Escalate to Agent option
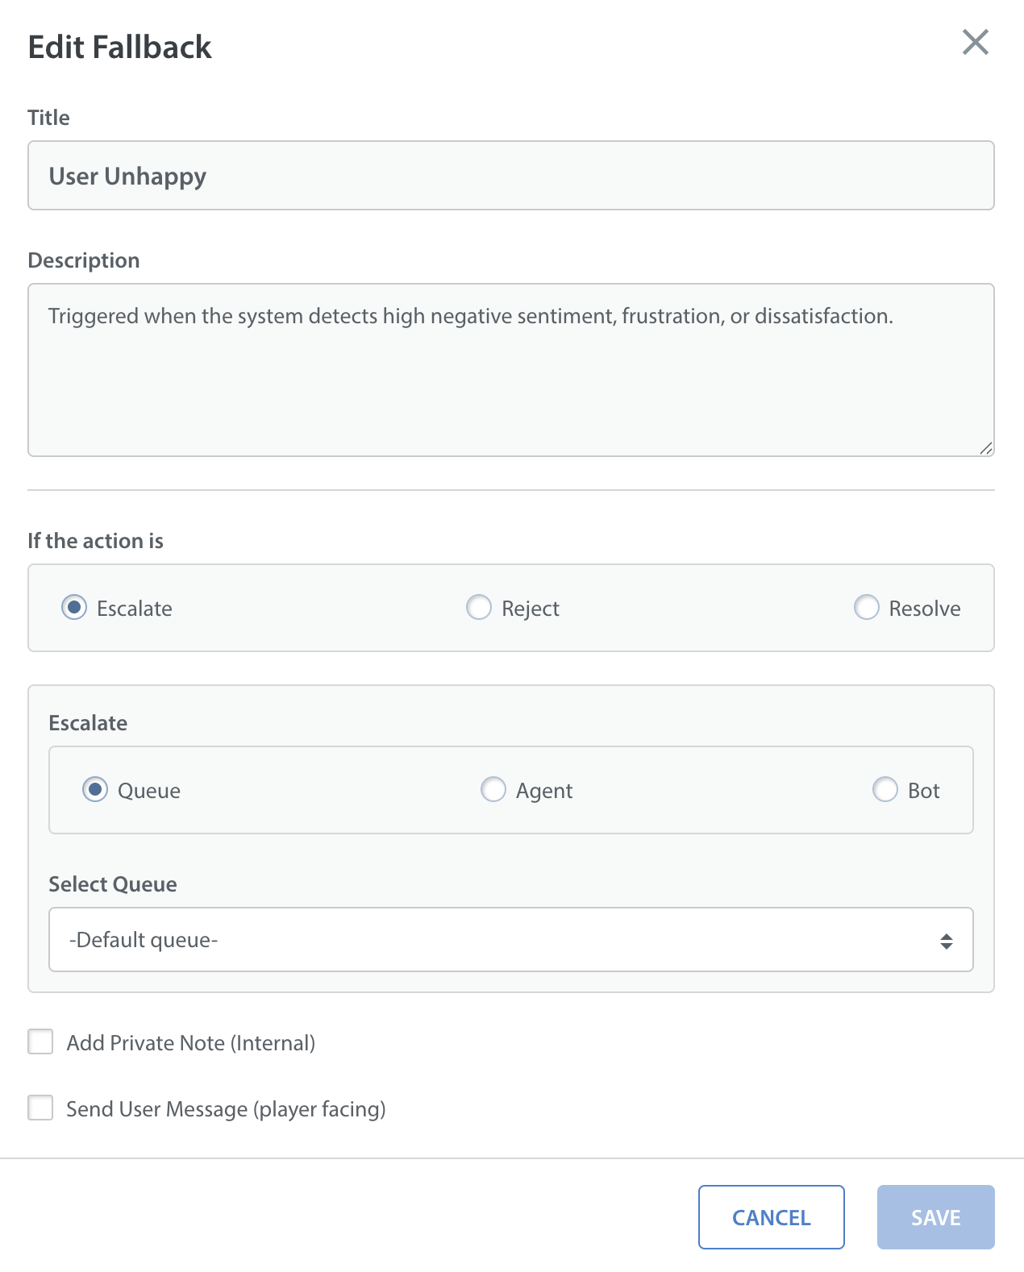The height and width of the screenshot is (1272, 1024). click(493, 790)
